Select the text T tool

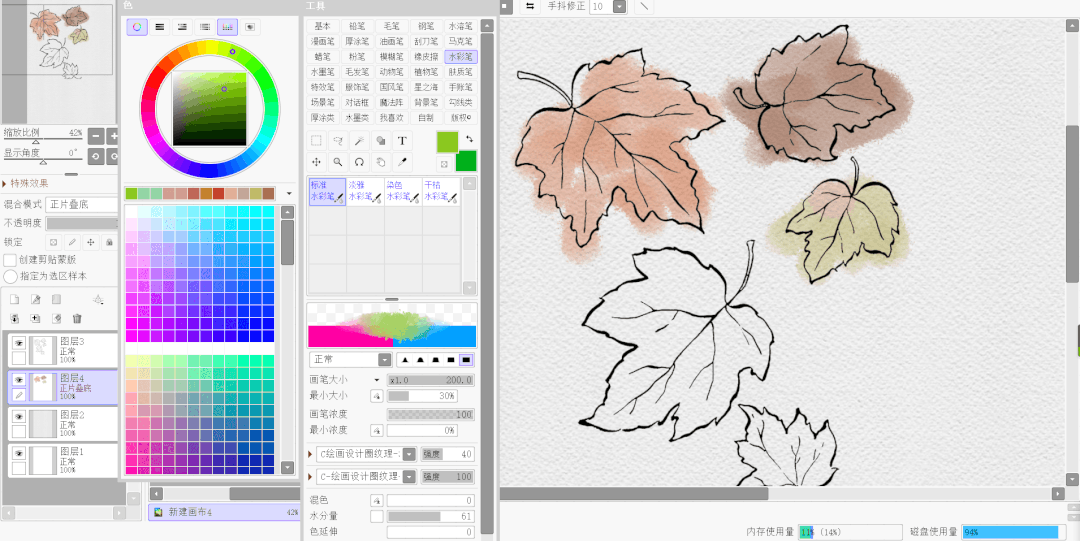tap(402, 141)
